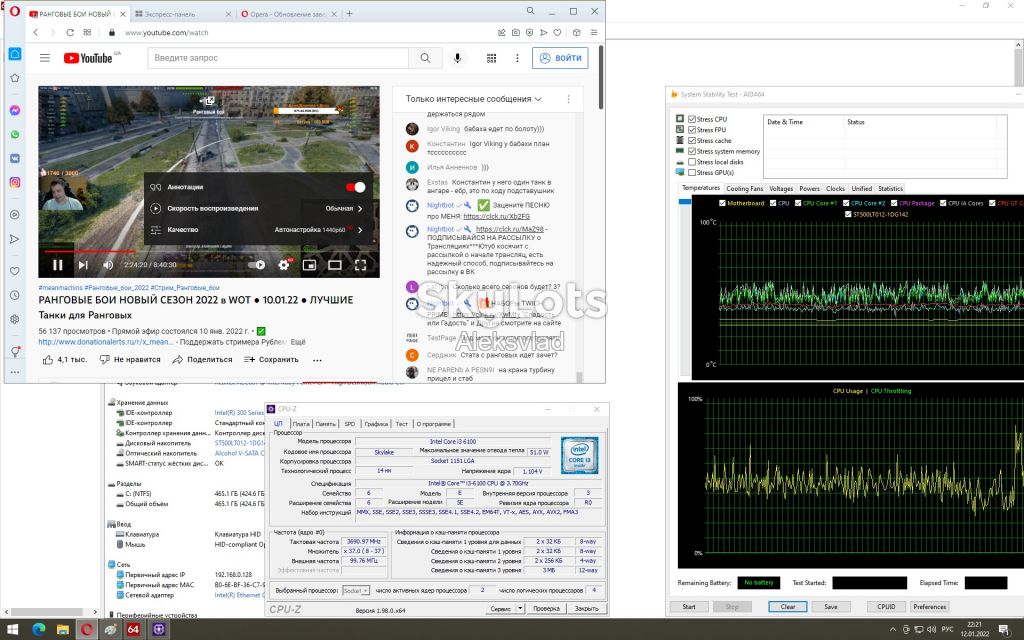Open the video player settings gear

click(283, 264)
